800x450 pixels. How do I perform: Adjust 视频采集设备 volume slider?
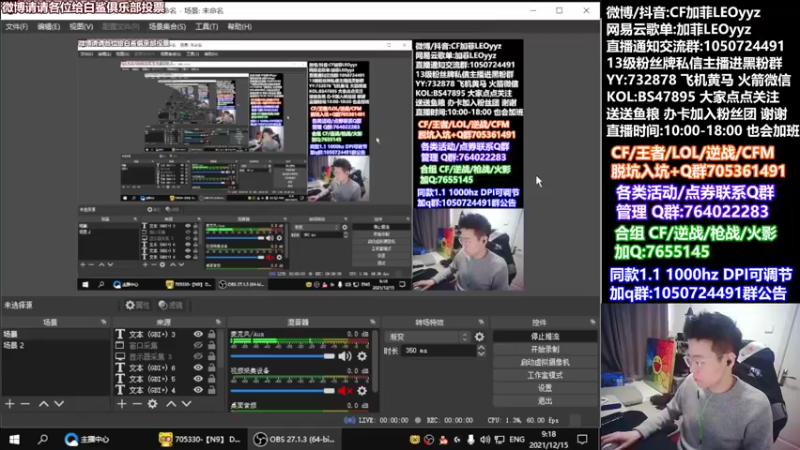click(283, 391)
